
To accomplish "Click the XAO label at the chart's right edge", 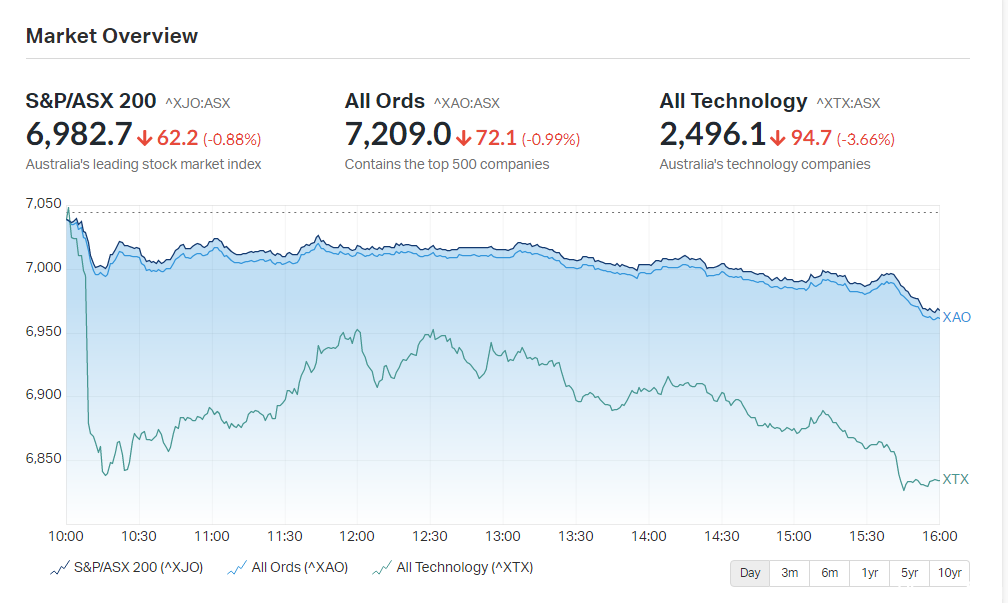I will point(957,318).
